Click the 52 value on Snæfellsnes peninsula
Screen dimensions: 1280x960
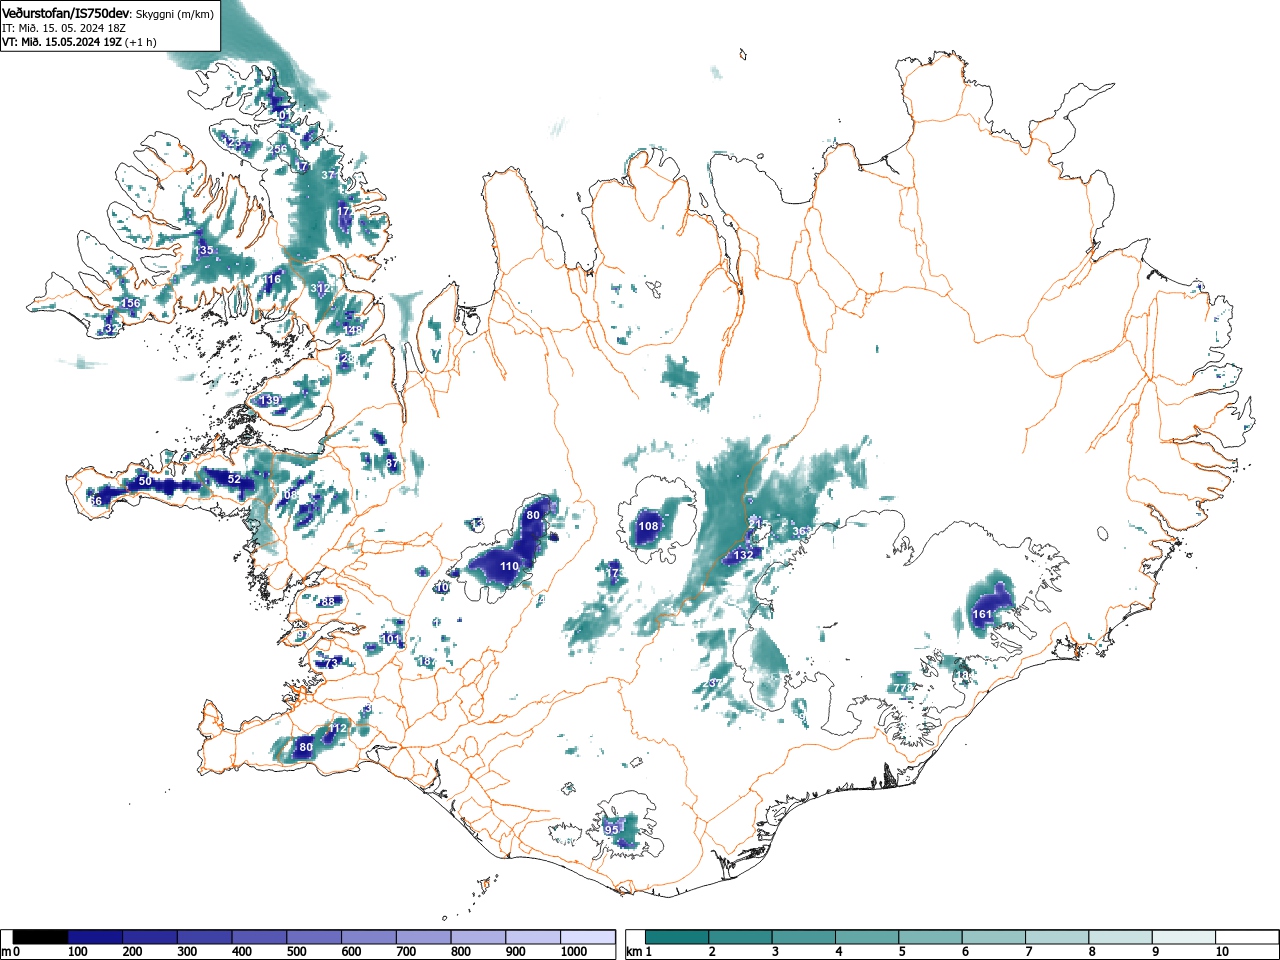pyautogui.click(x=234, y=480)
